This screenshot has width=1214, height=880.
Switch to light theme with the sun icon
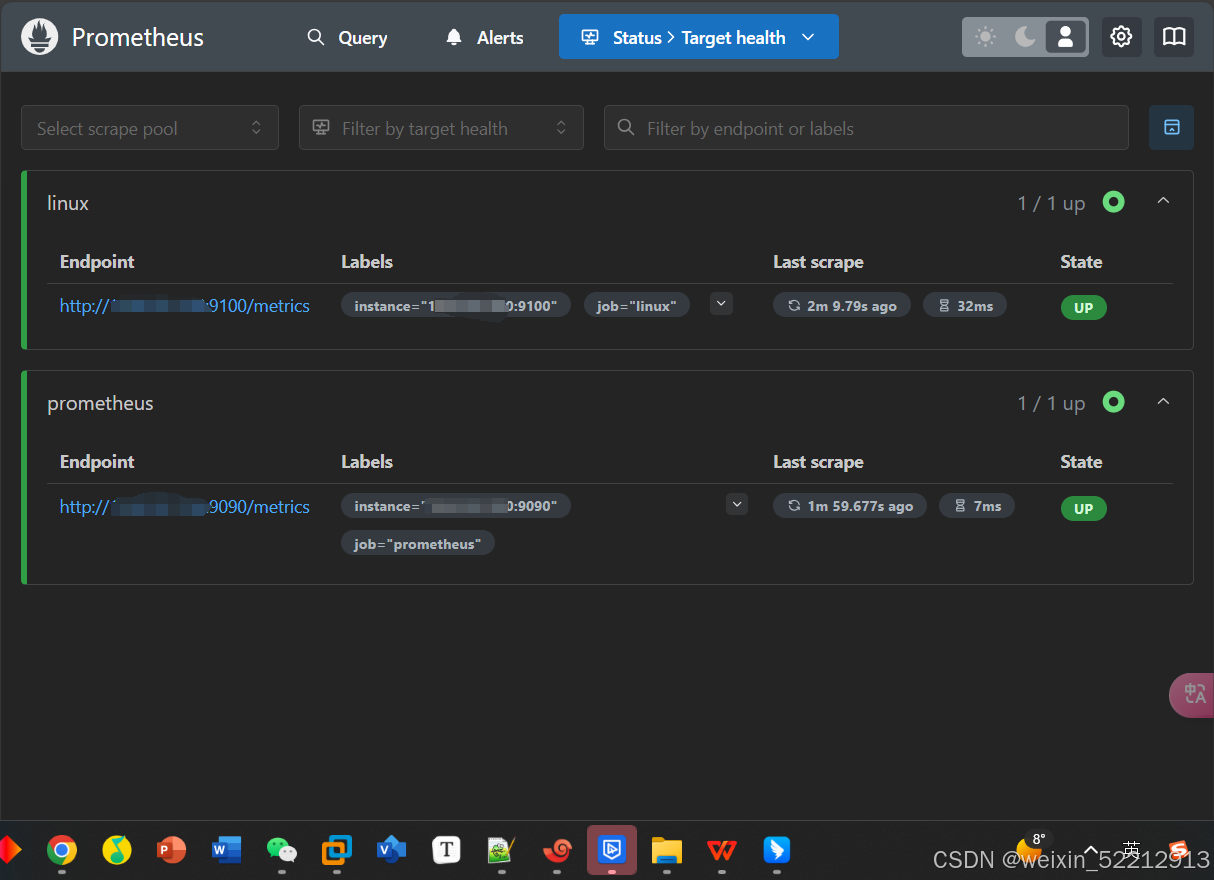[985, 36]
